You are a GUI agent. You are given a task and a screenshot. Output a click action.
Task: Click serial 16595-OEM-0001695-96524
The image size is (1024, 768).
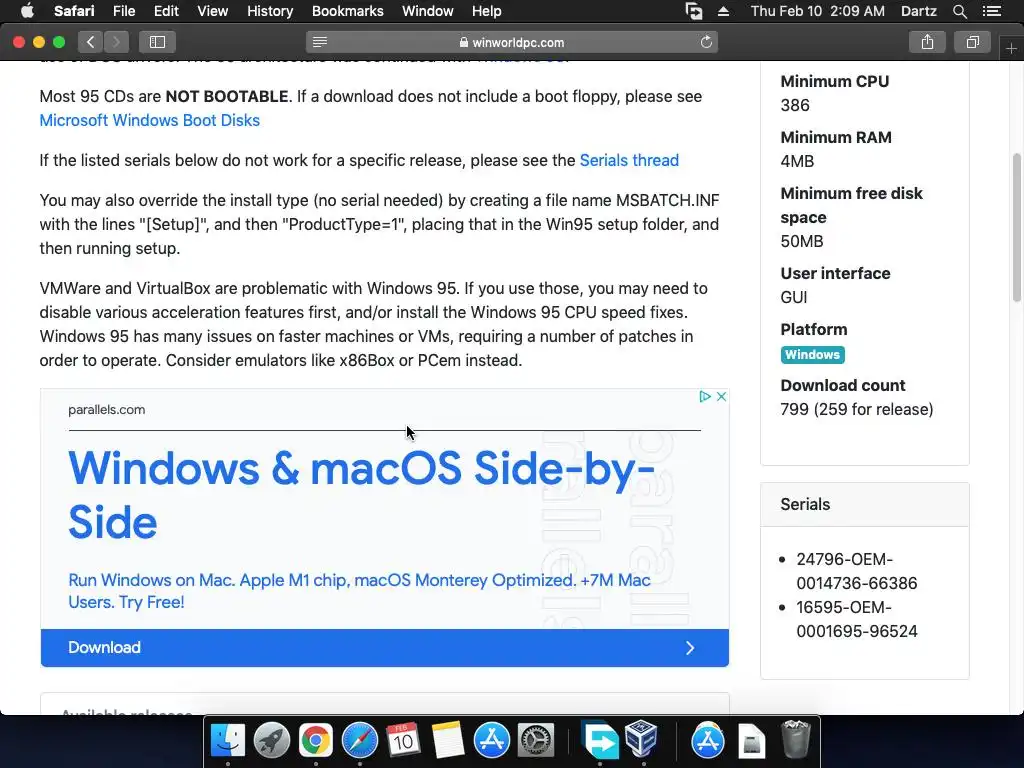click(857, 619)
